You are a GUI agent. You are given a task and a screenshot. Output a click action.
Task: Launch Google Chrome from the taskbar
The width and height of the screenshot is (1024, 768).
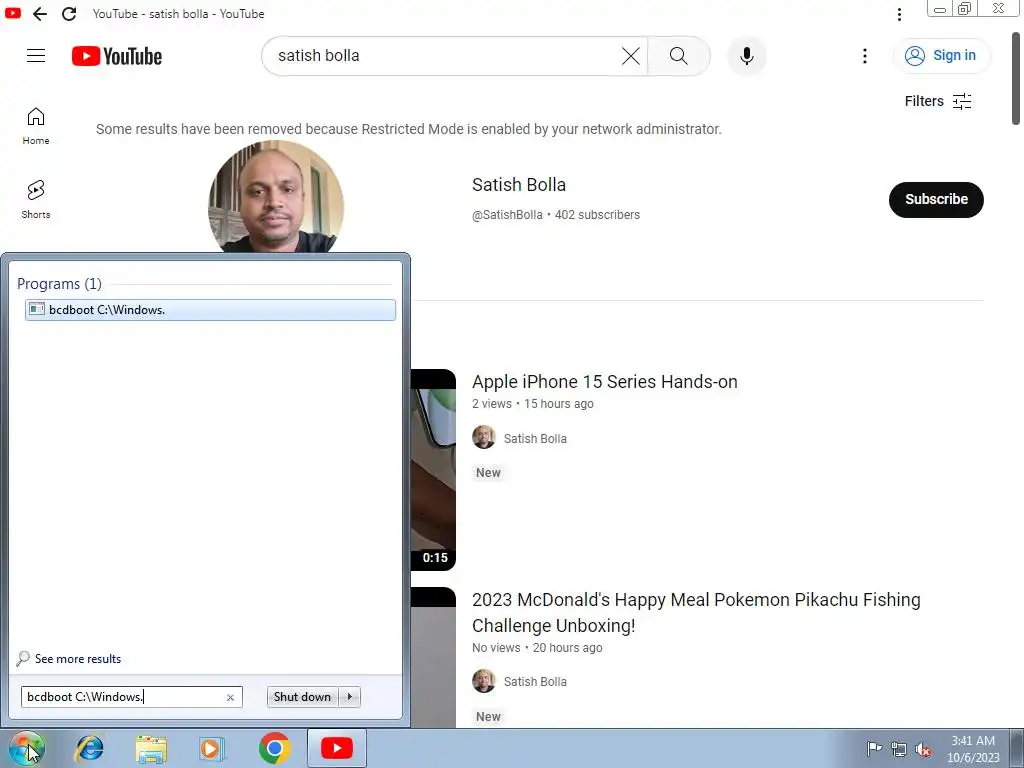[x=274, y=748]
